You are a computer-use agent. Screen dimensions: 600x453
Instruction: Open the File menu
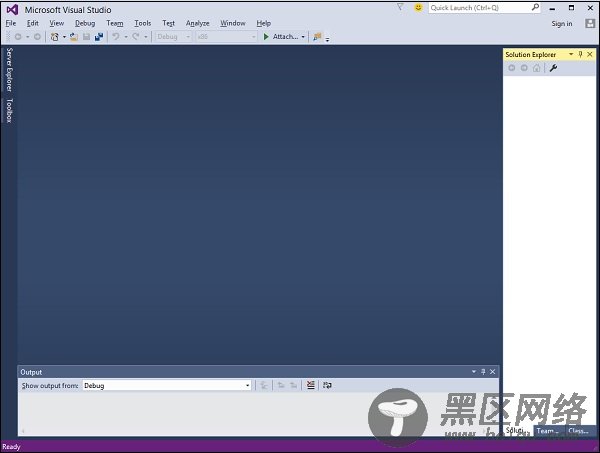tap(11, 23)
